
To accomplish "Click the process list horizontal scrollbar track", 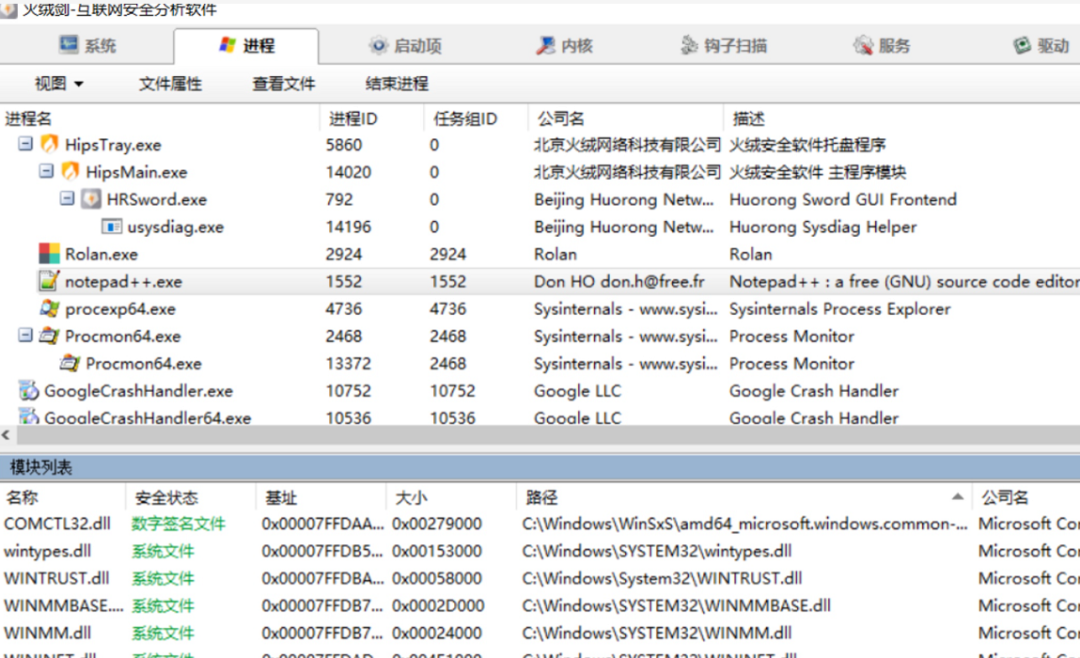I will (548, 435).
